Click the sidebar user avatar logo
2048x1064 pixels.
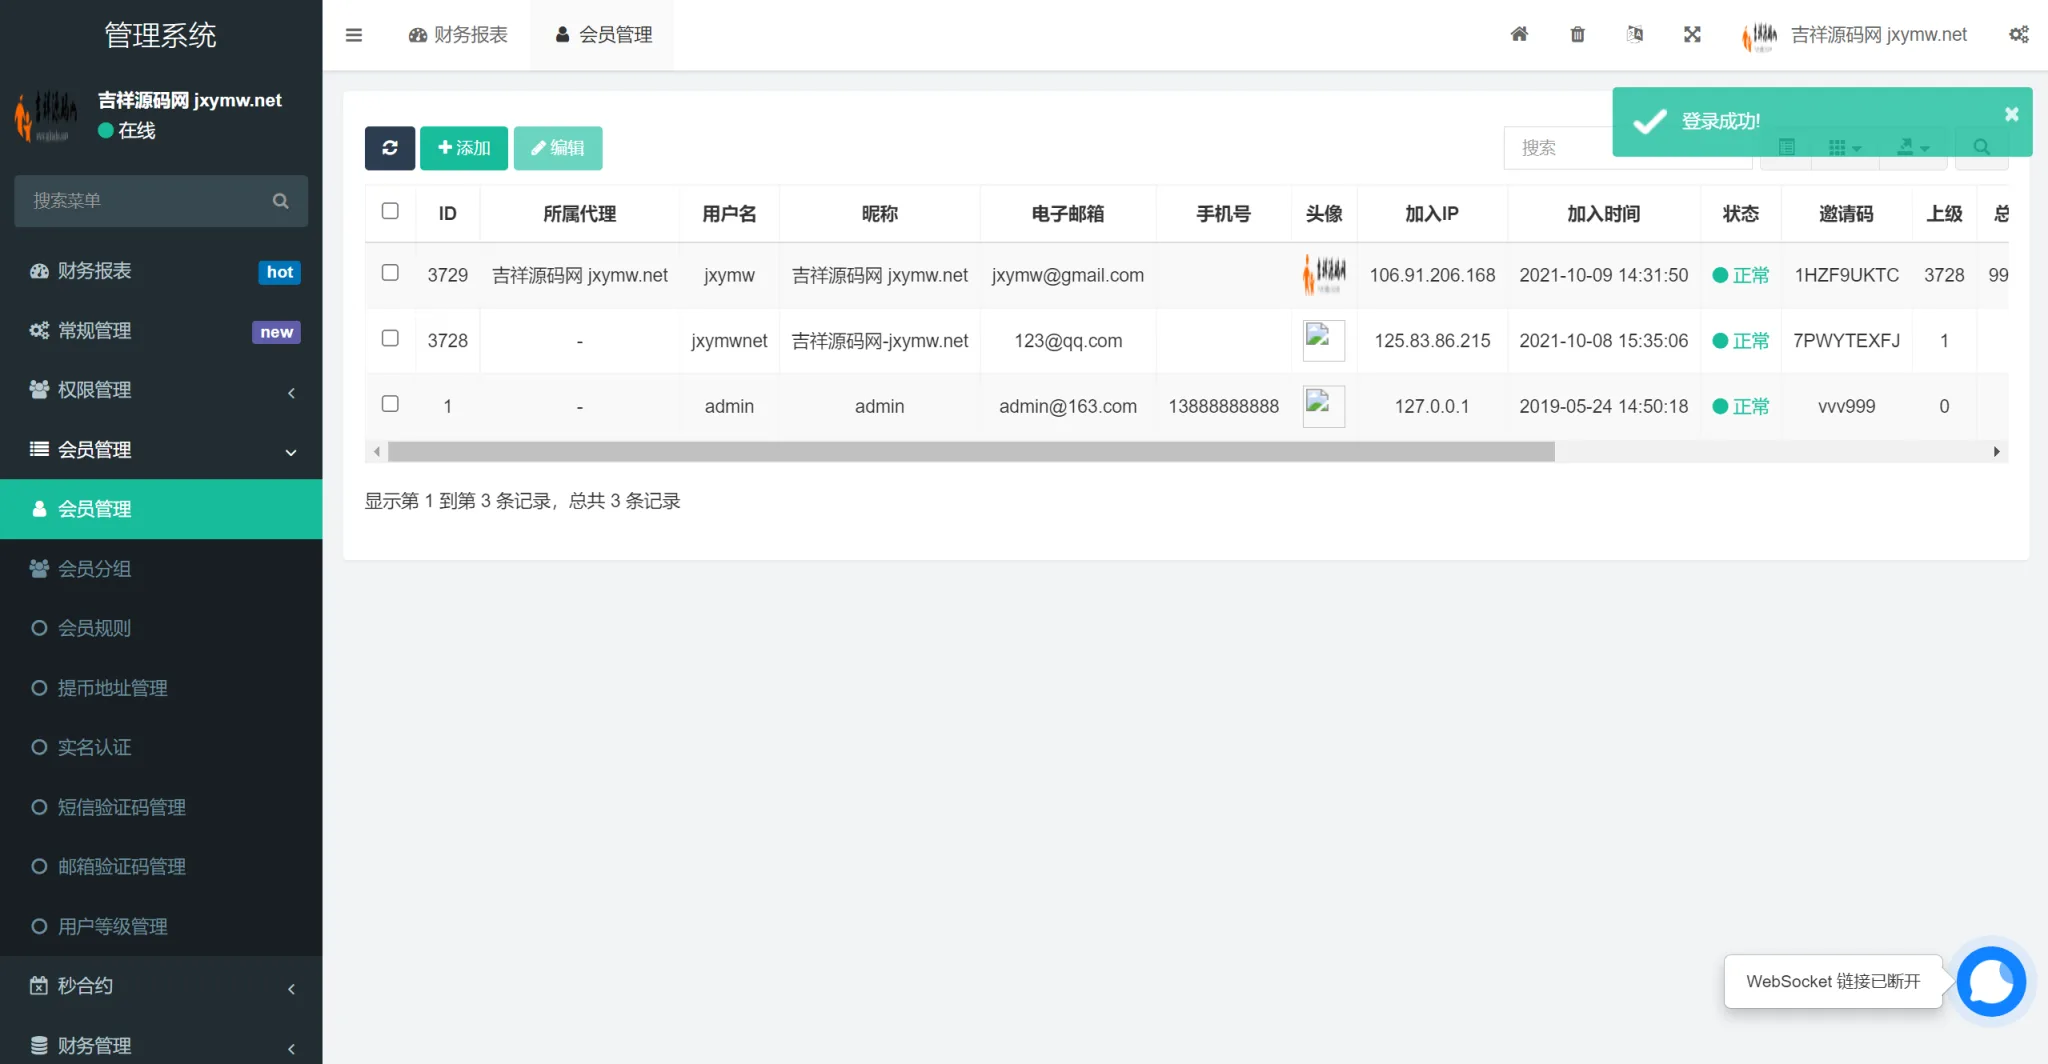46,116
